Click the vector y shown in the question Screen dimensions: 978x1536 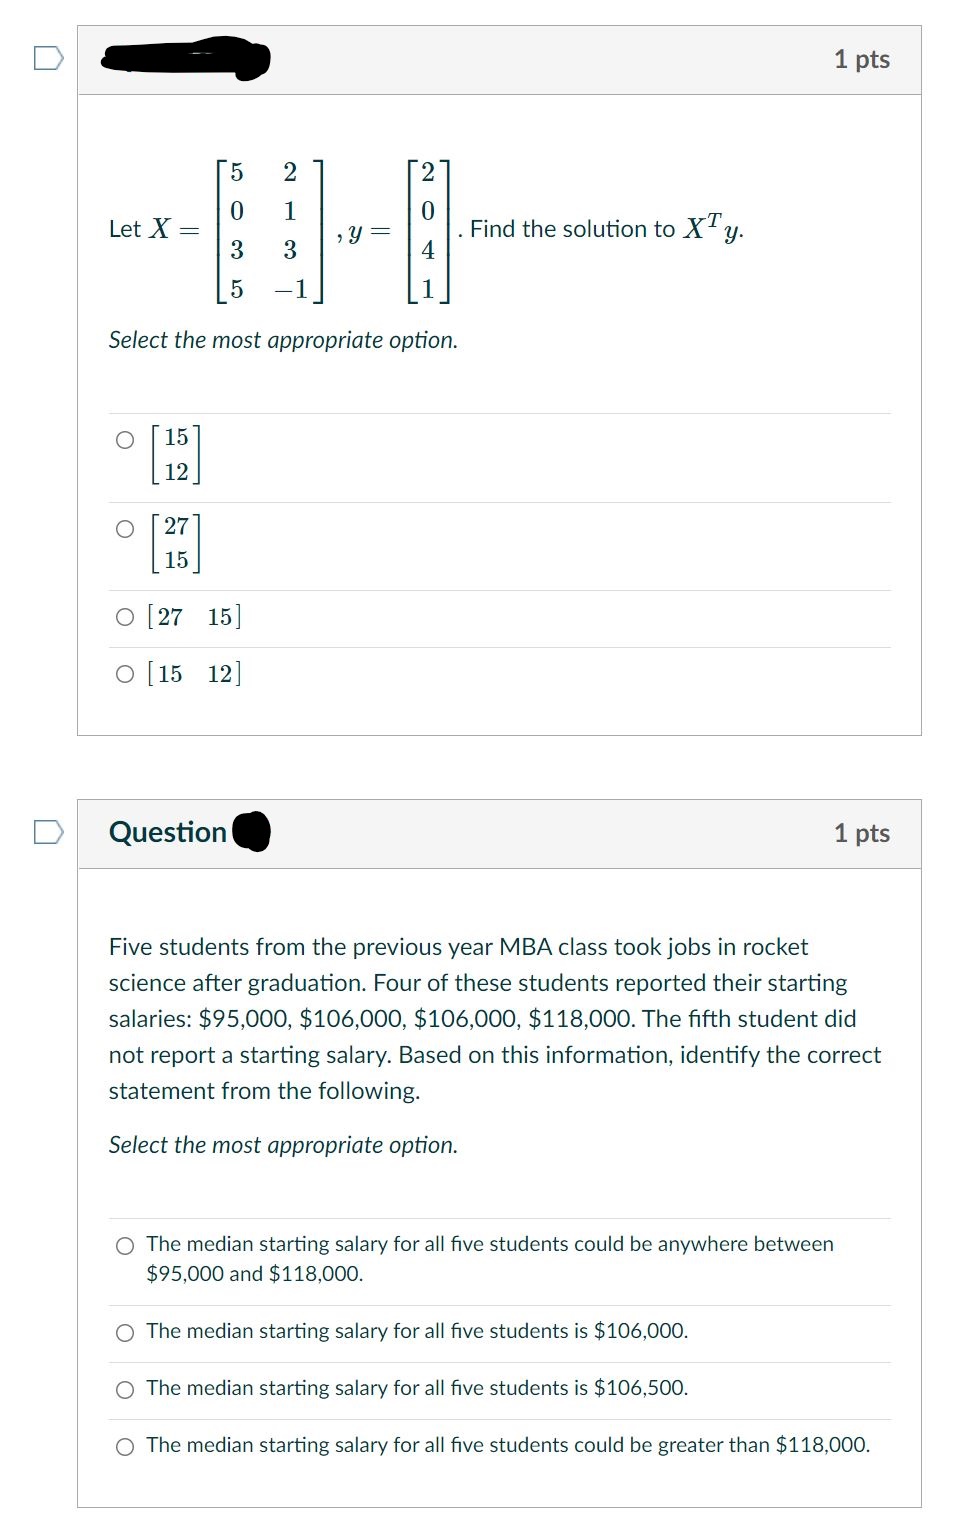[x=428, y=230]
